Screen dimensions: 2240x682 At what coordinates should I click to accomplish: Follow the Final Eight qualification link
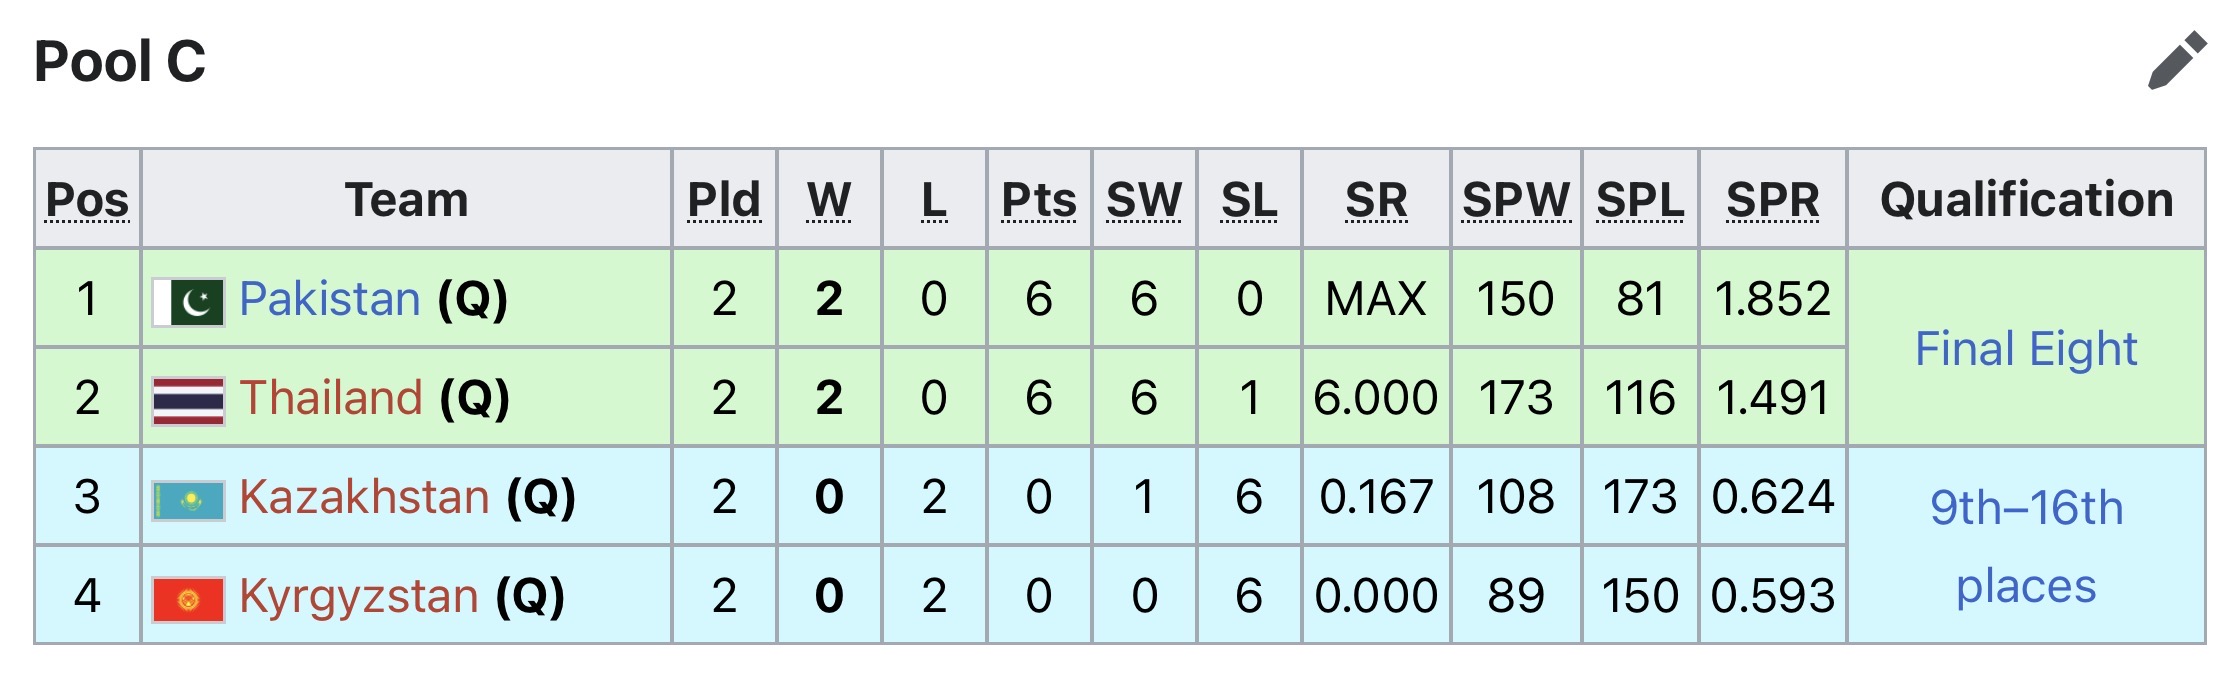(2026, 349)
